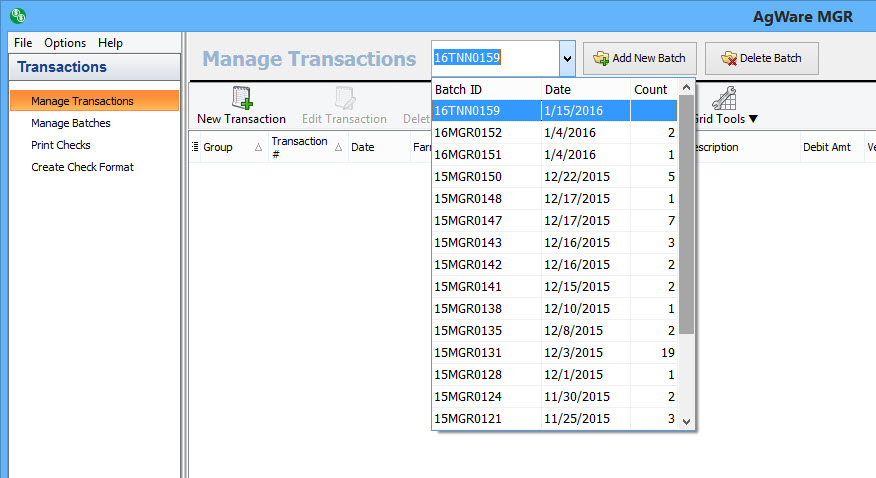Image resolution: width=876 pixels, height=478 pixels.
Task: Open the File menu
Action: [23, 43]
